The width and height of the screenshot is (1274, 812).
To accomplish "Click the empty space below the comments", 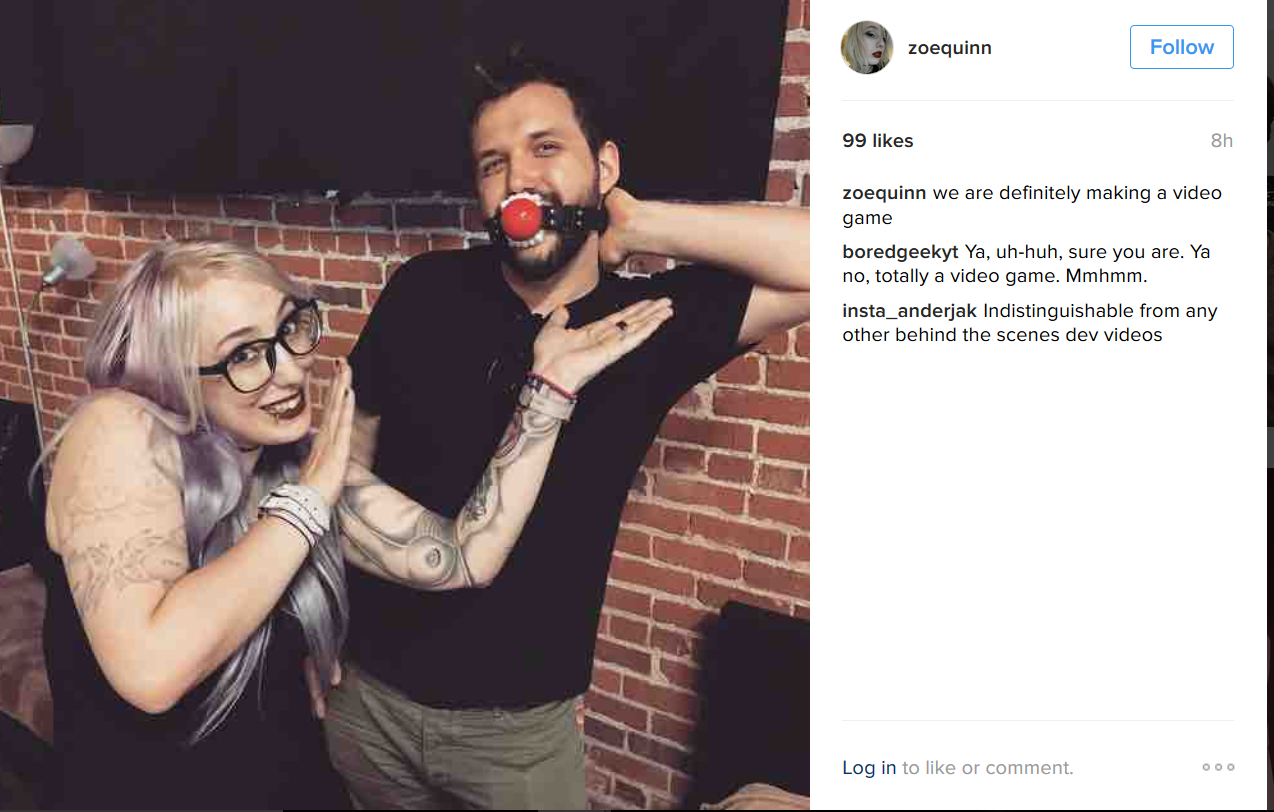I will pos(1037,530).
